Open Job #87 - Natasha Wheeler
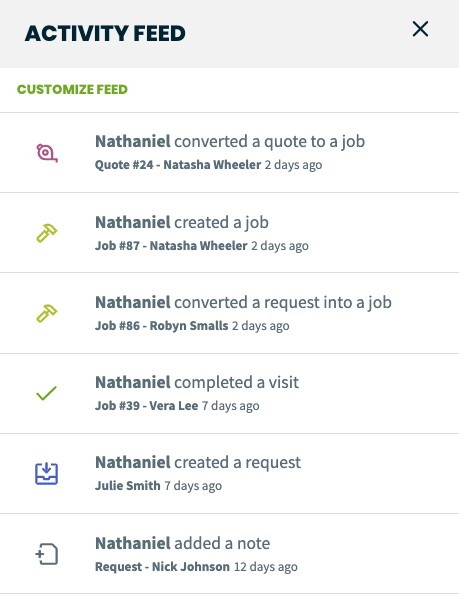 (171, 246)
